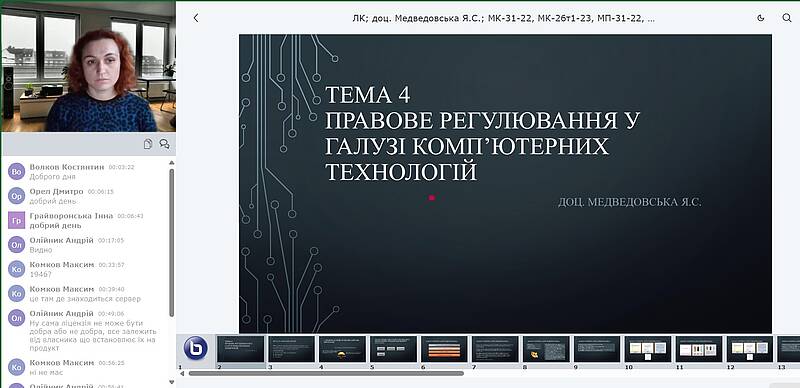800x388 pixels.
Task: Click the 'Гр' square avatar of Грайворонська Інна
Action: click(x=16, y=220)
